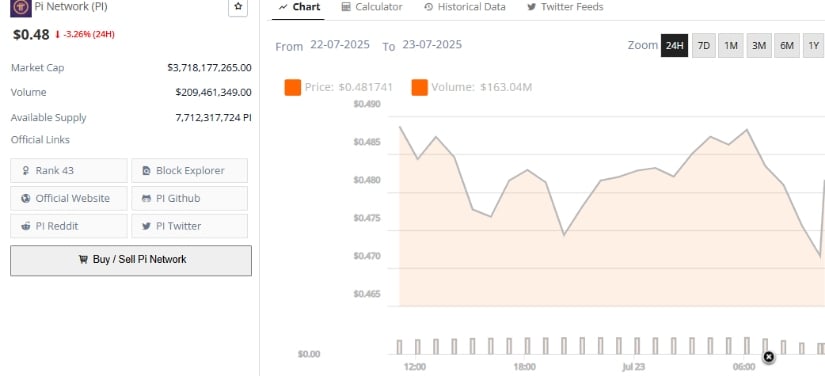Open the Historical Data tab
The width and height of the screenshot is (825, 376).
pyautogui.click(x=465, y=7)
